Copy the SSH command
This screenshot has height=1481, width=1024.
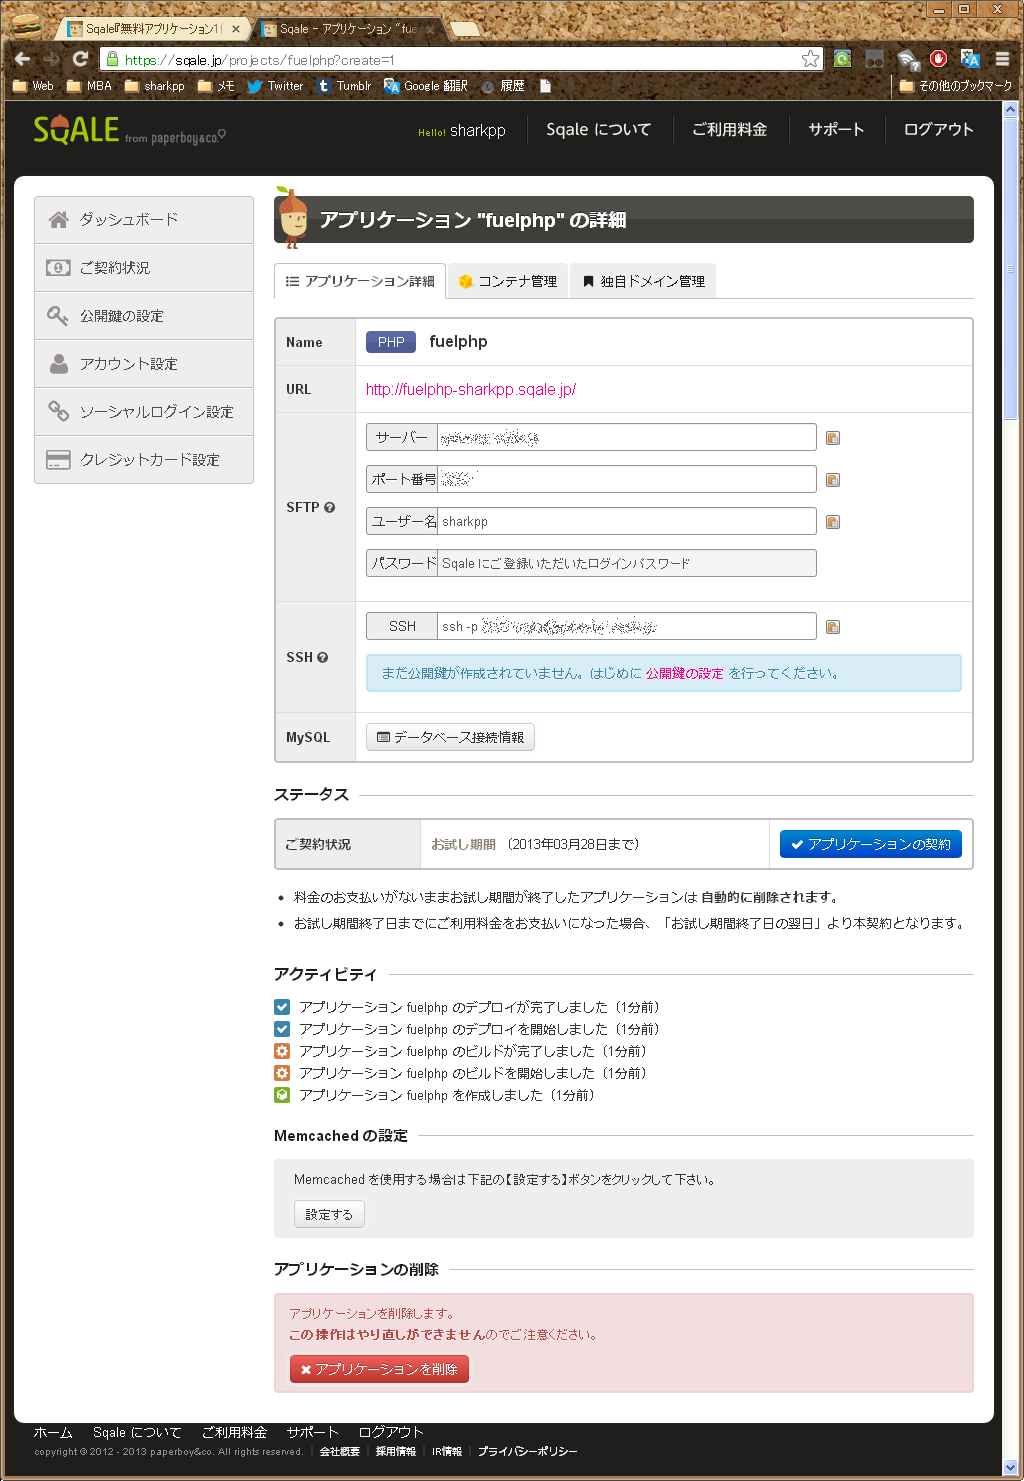pyautogui.click(x=833, y=627)
